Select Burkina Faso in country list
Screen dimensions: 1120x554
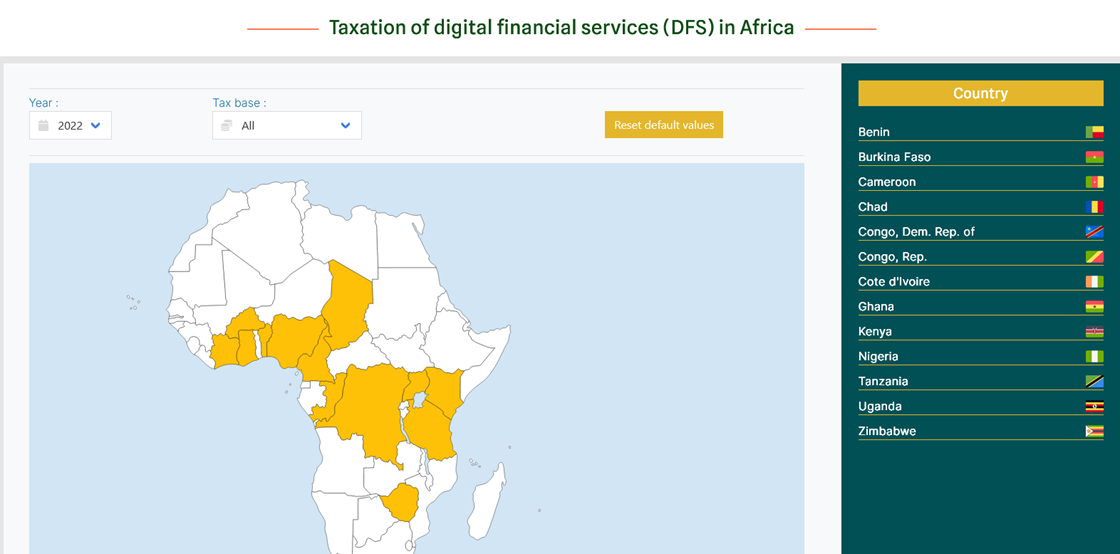(x=981, y=157)
